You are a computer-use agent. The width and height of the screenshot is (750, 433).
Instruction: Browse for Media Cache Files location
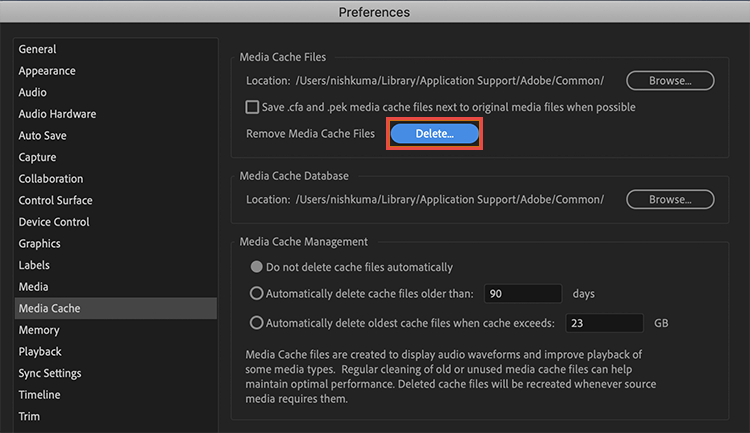(x=670, y=81)
